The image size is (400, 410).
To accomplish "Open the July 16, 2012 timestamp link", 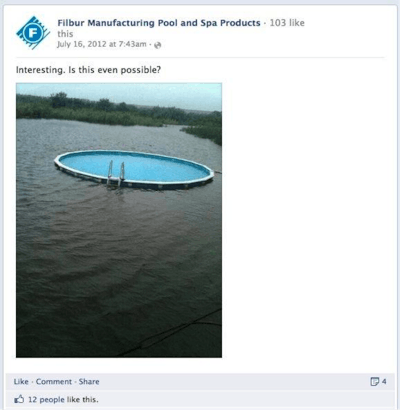I will click(102, 44).
